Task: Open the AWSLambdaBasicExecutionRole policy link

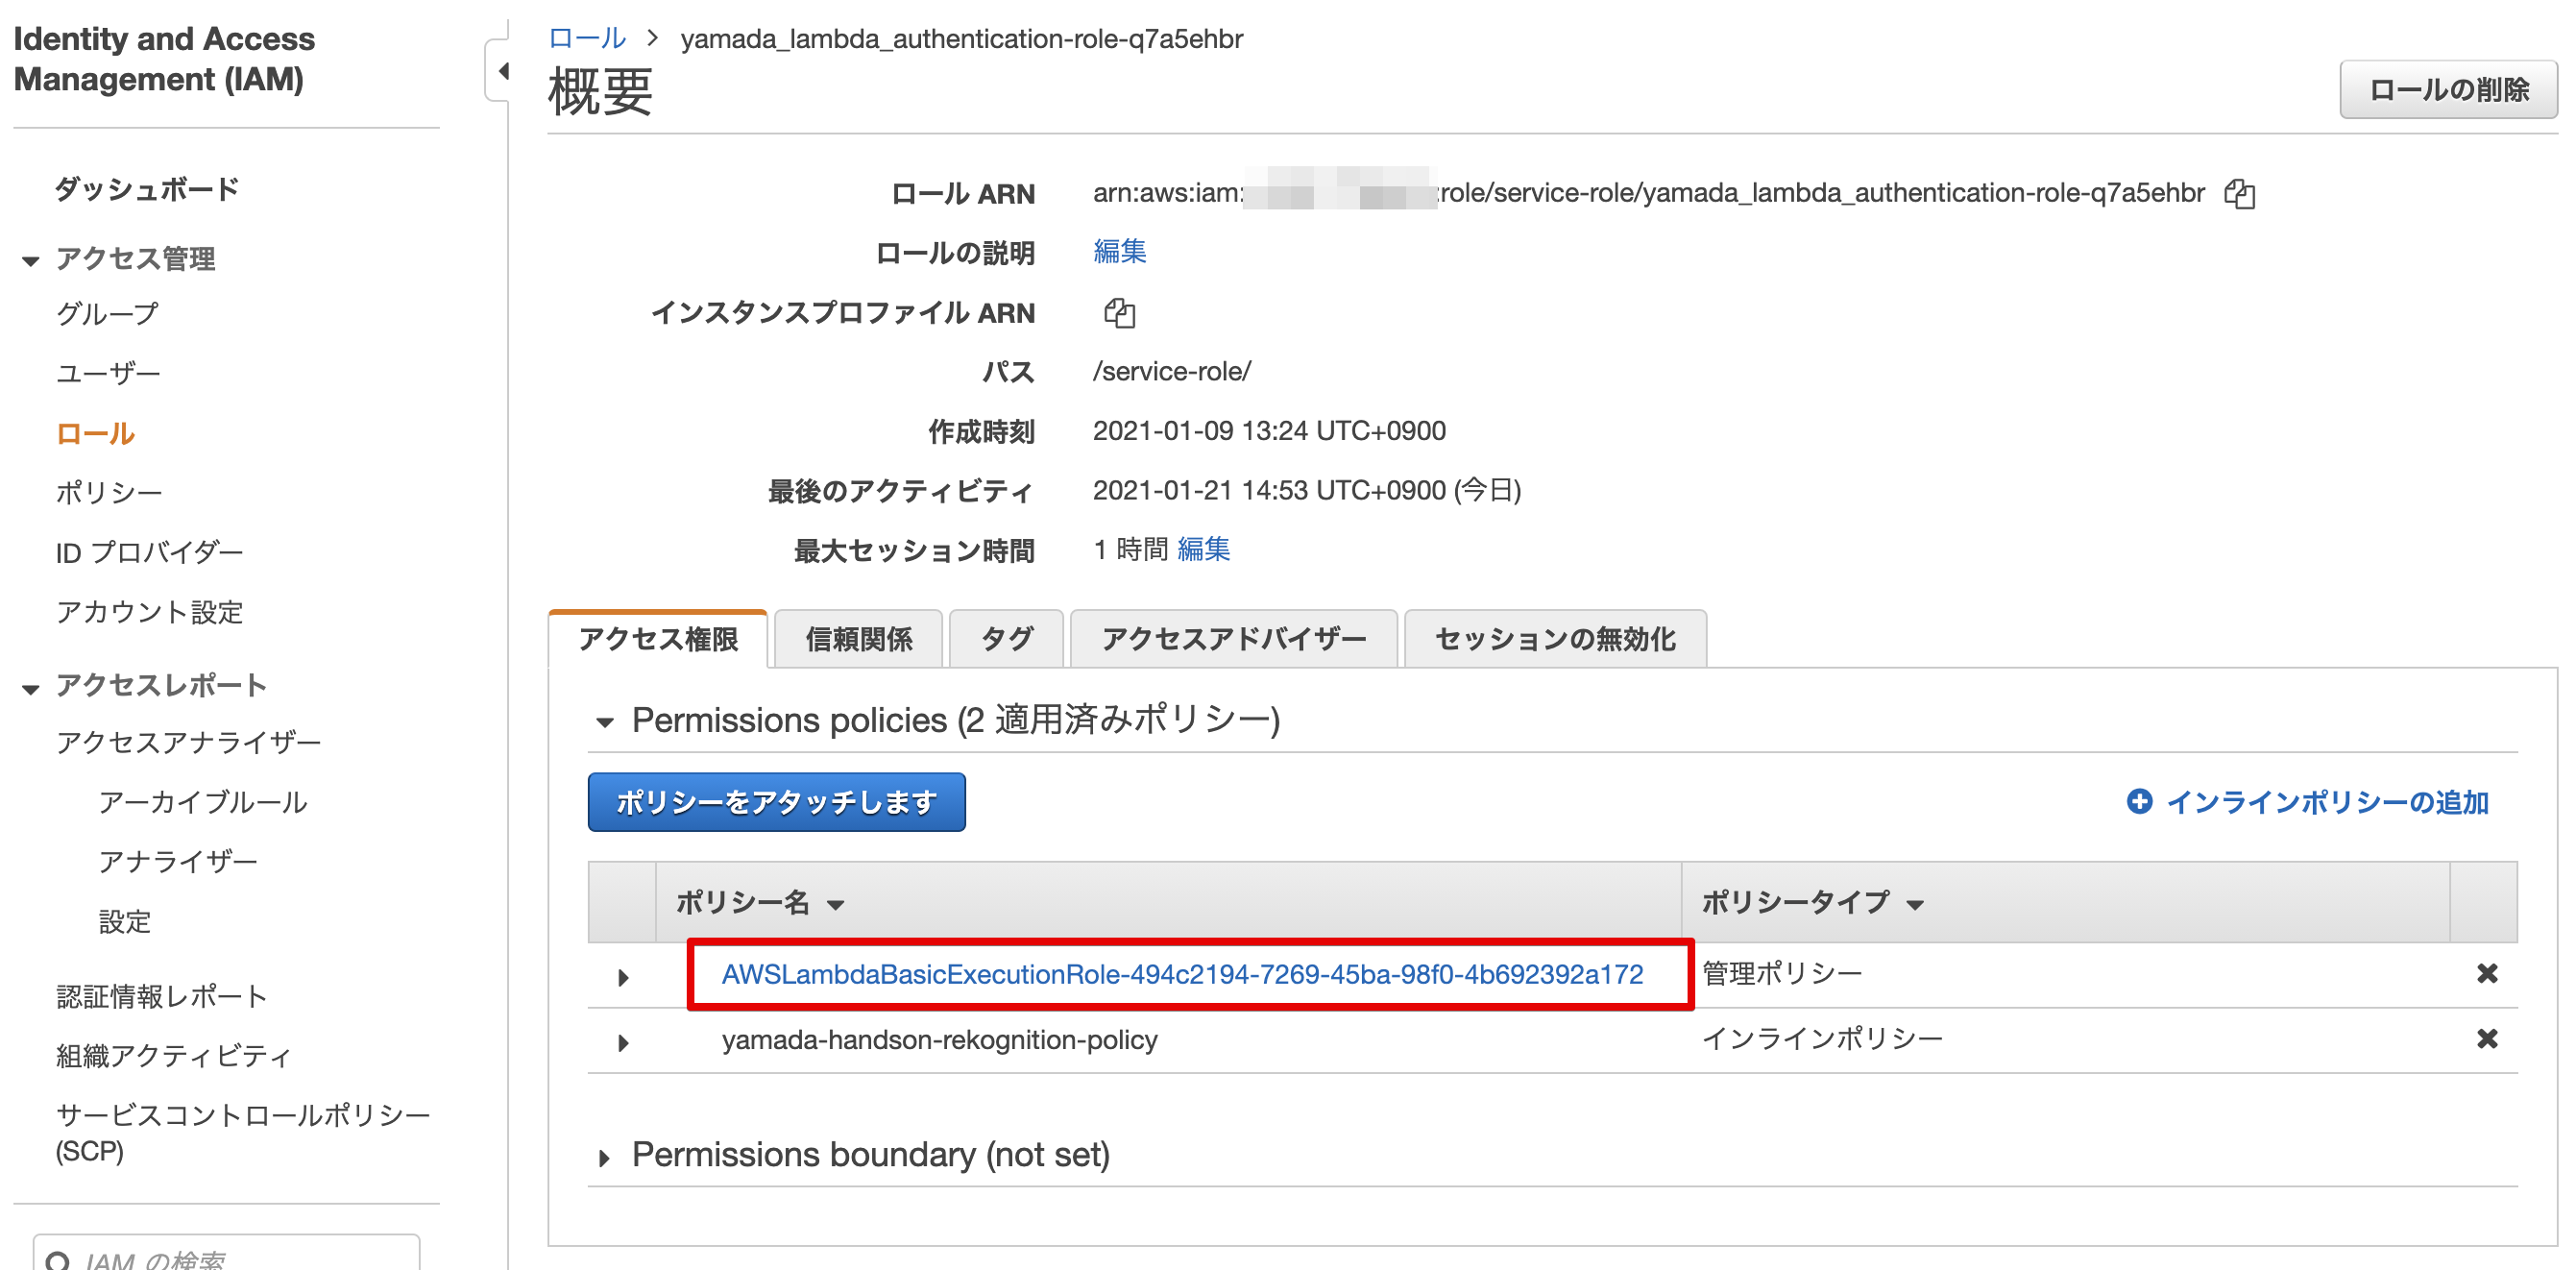Action: click(1182, 974)
